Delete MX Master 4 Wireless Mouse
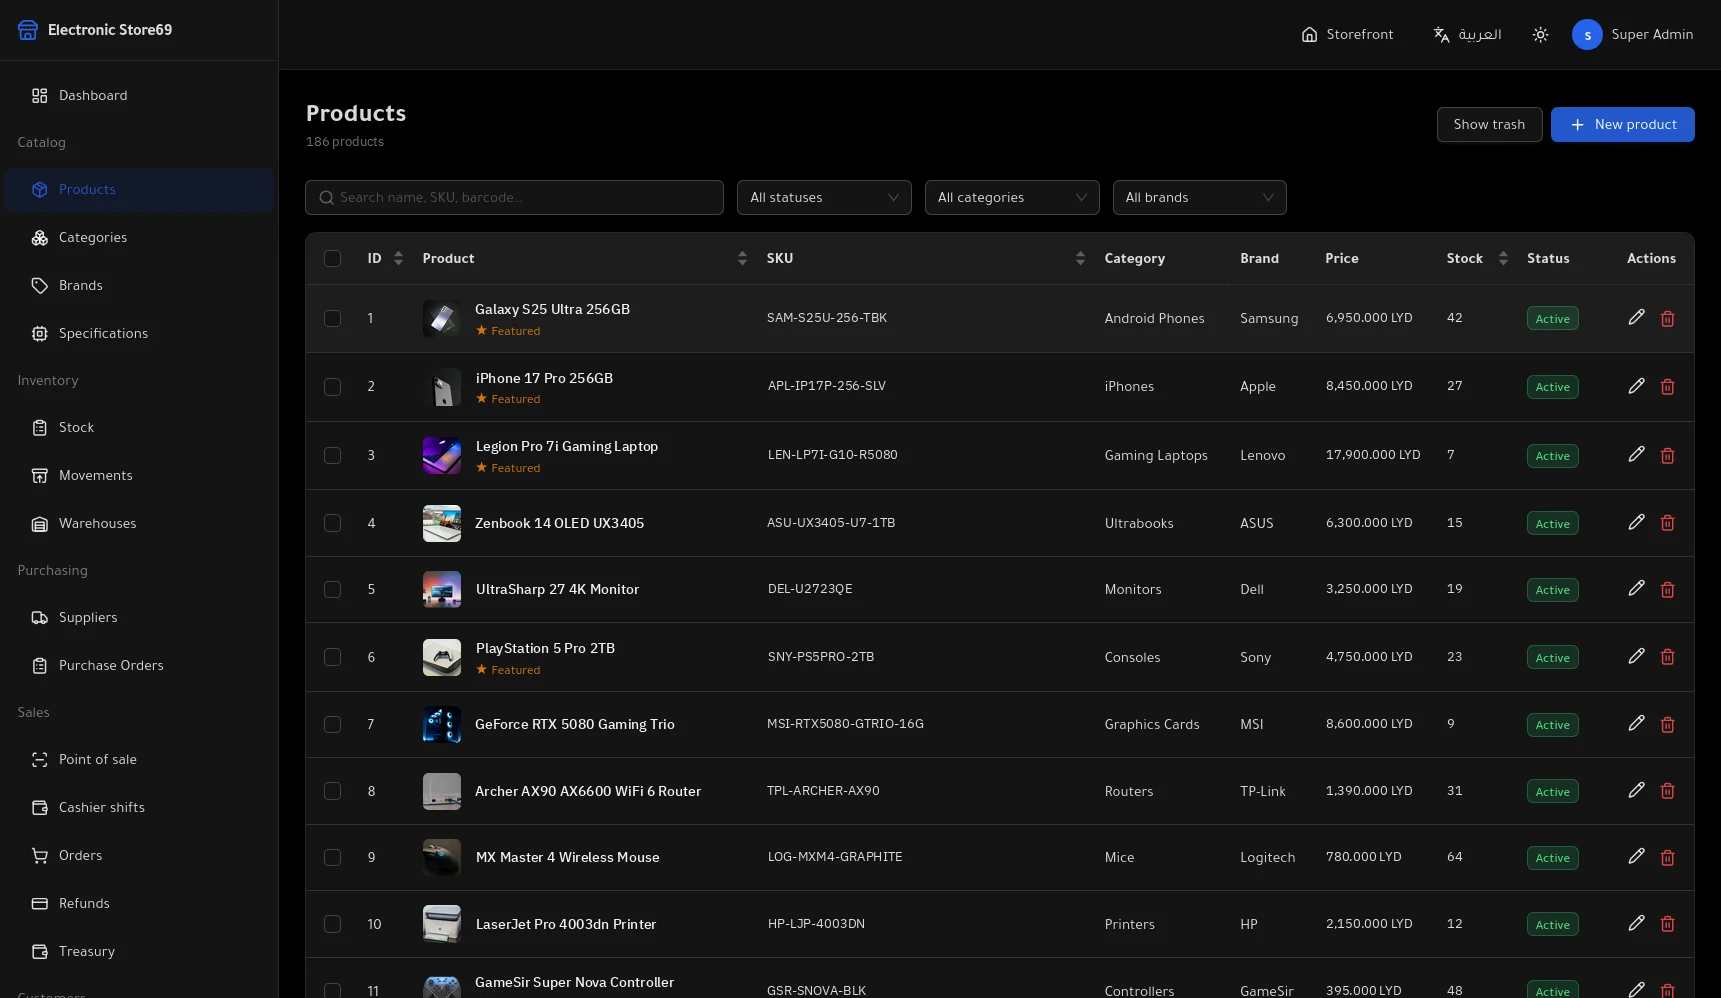Image resolution: width=1721 pixels, height=998 pixels. click(1667, 858)
